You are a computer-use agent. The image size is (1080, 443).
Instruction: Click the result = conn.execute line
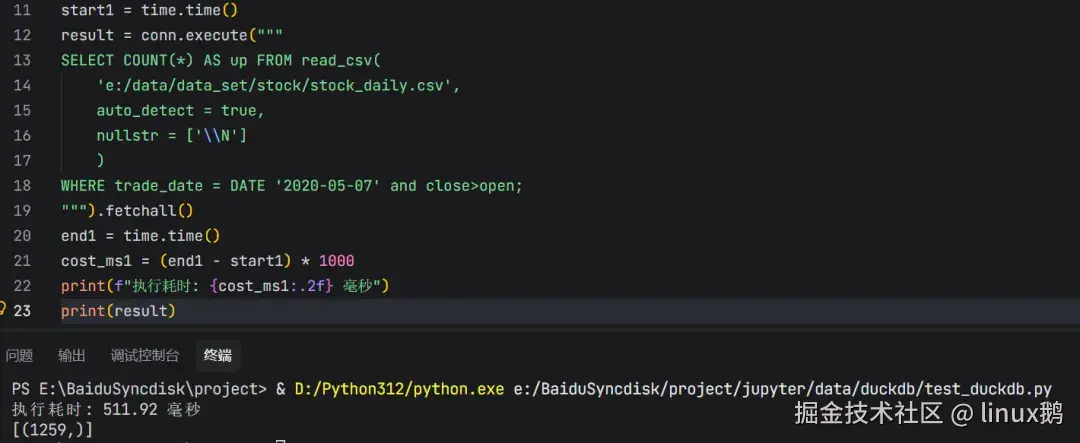coord(172,35)
